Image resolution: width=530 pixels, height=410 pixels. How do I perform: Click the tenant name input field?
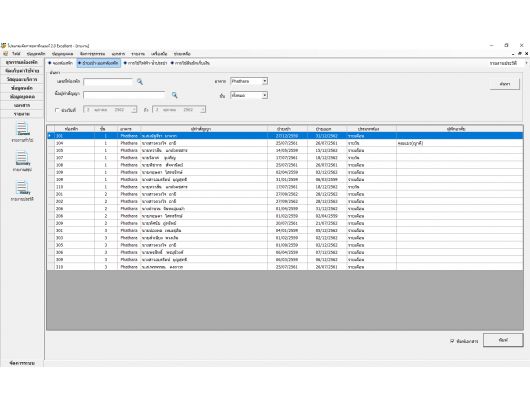point(124,95)
